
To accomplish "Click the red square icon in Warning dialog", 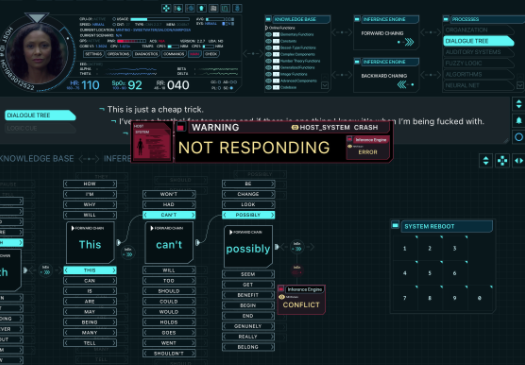I will pos(181,128).
